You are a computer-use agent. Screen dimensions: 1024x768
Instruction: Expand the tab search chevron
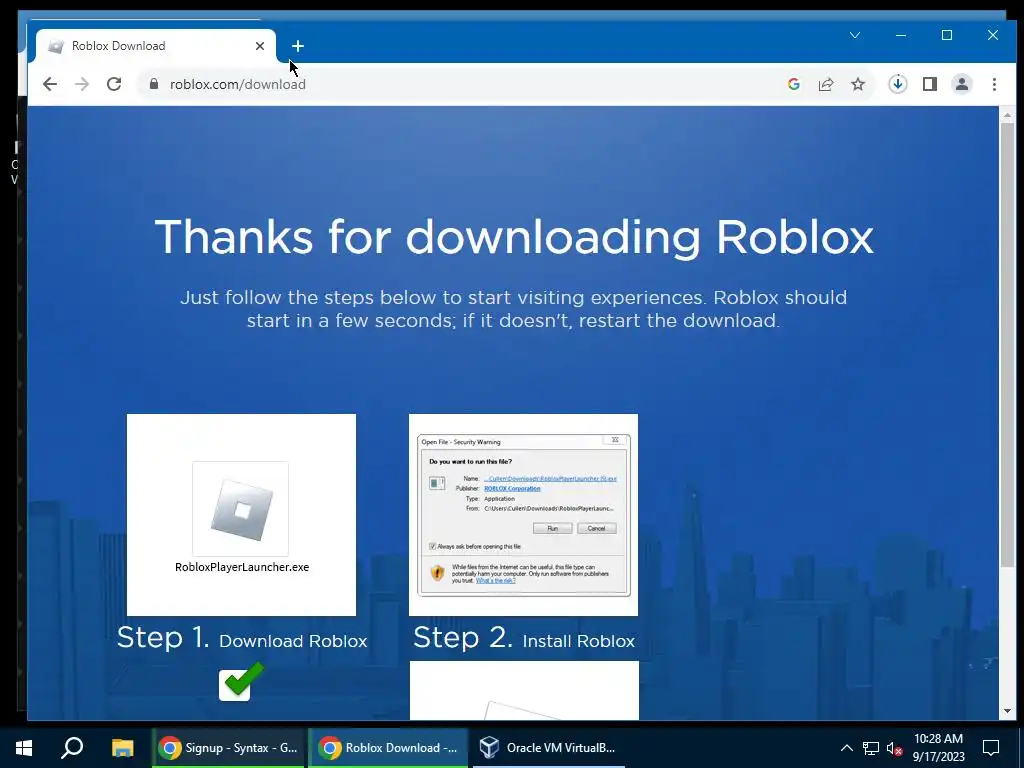click(855, 35)
